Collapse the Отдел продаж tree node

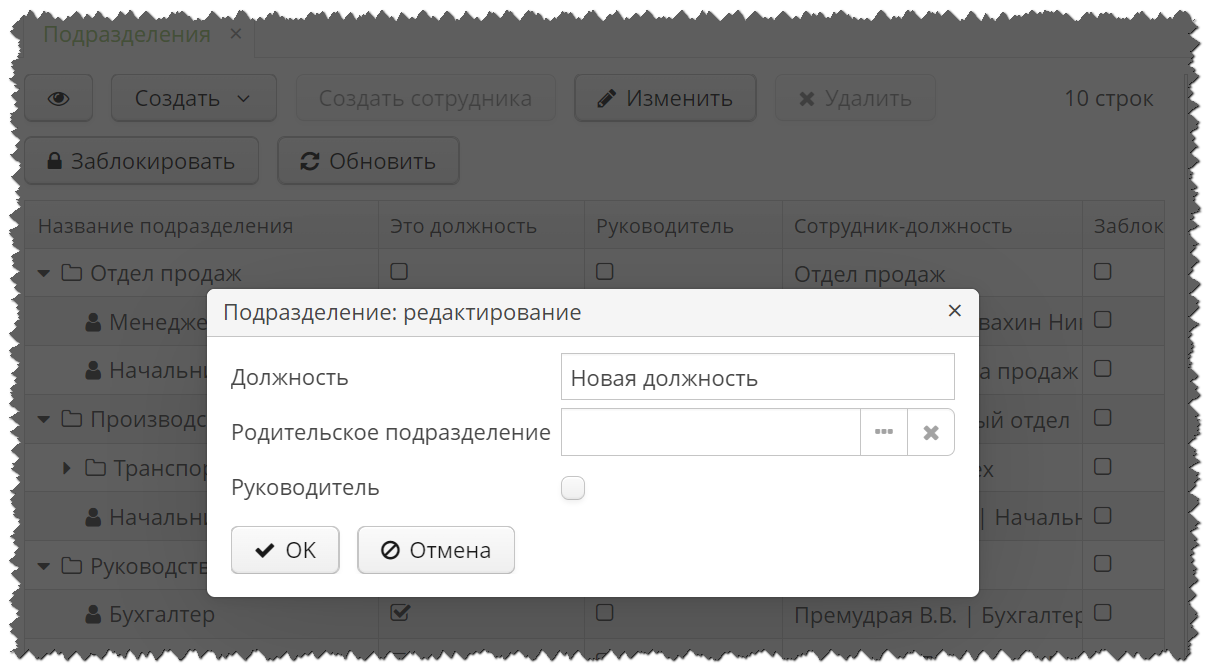43,272
